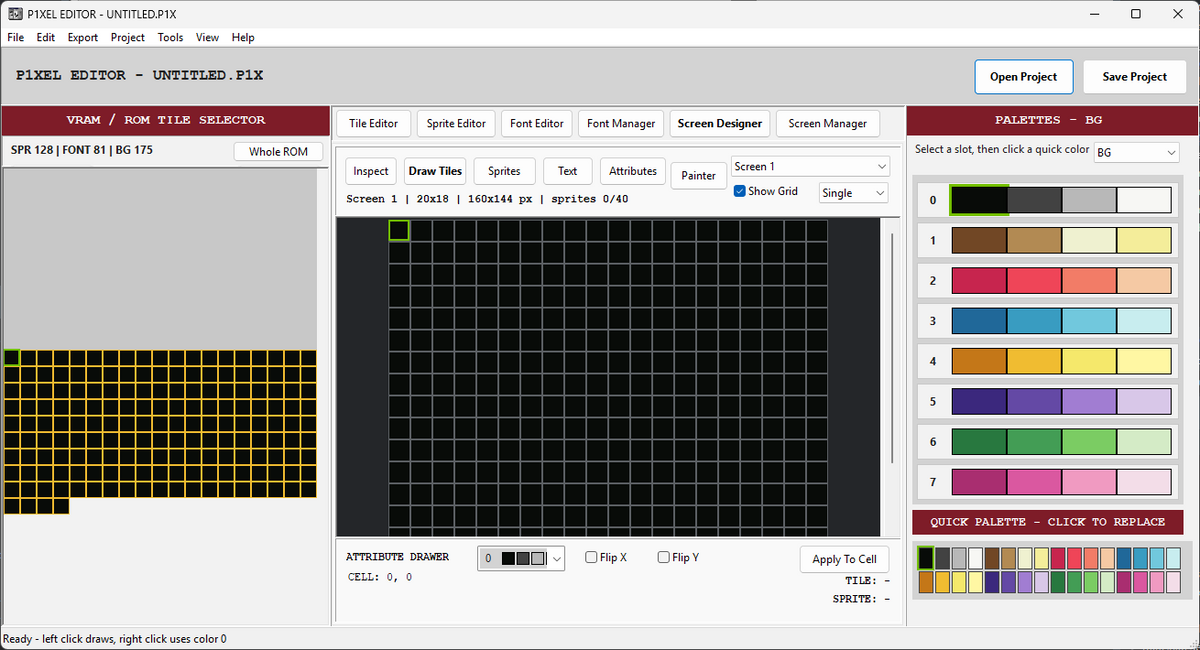Select the Inspect mode button

pos(371,171)
